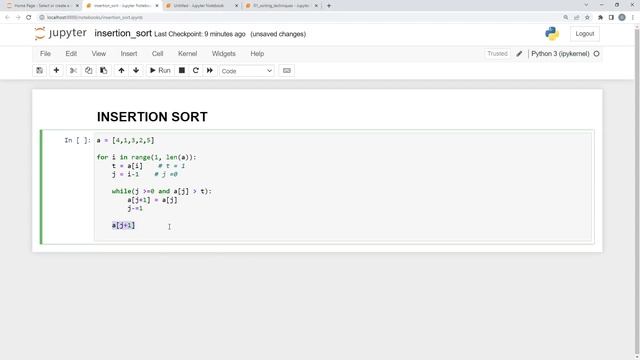640x360 pixels.
Task: Switch to the sorting techniques browser tab
Action: click(281, 6)
